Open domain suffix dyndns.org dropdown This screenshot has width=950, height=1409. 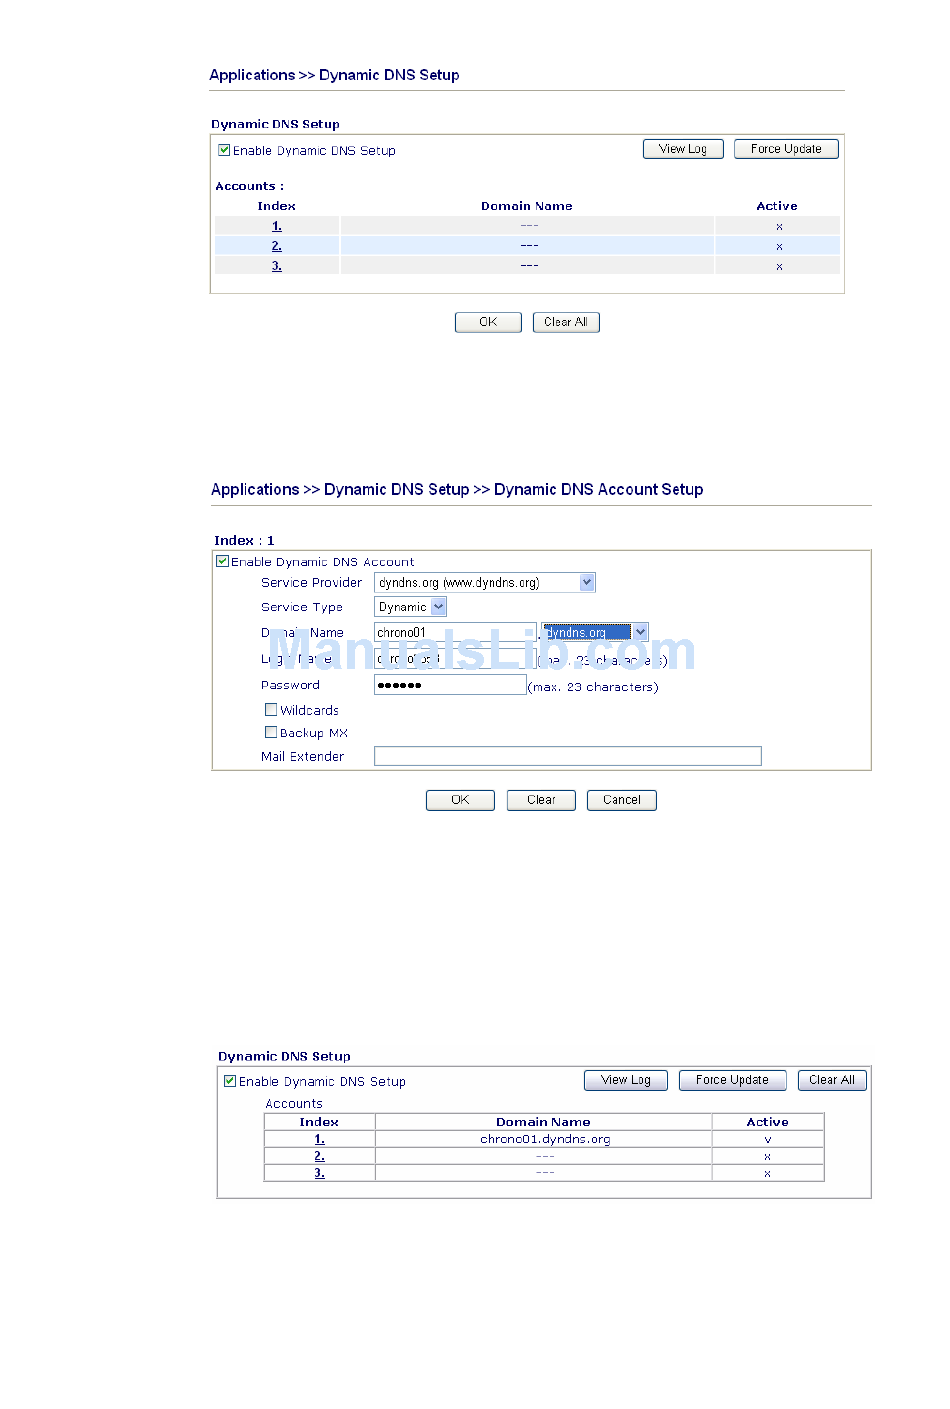tap(596, 632)
